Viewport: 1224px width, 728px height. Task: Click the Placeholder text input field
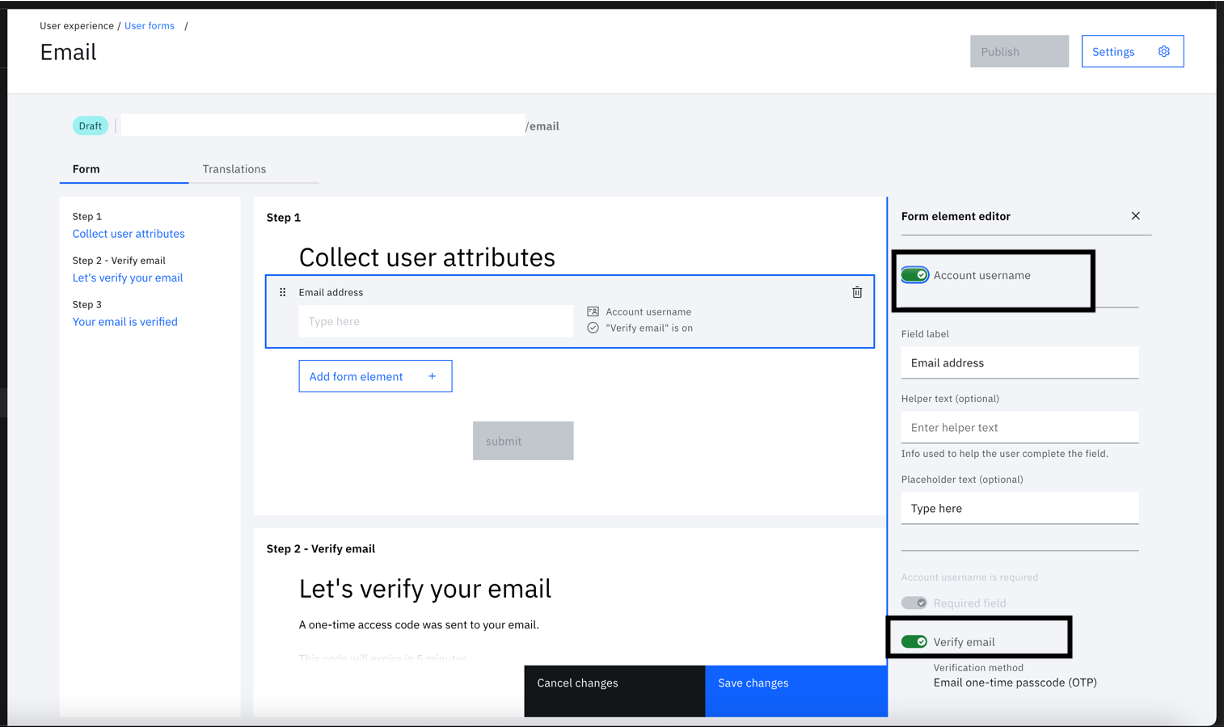[1020, 508]
